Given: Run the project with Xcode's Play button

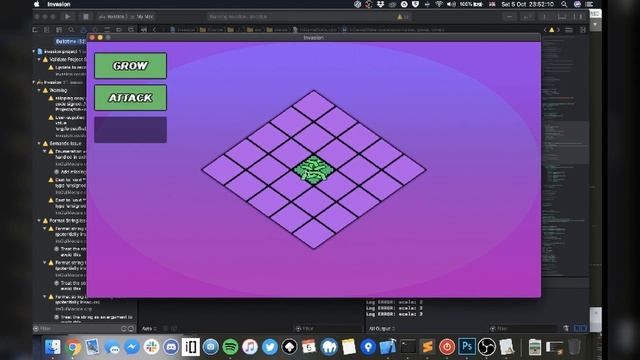Looking at the screenshot, I should [68, 17].
